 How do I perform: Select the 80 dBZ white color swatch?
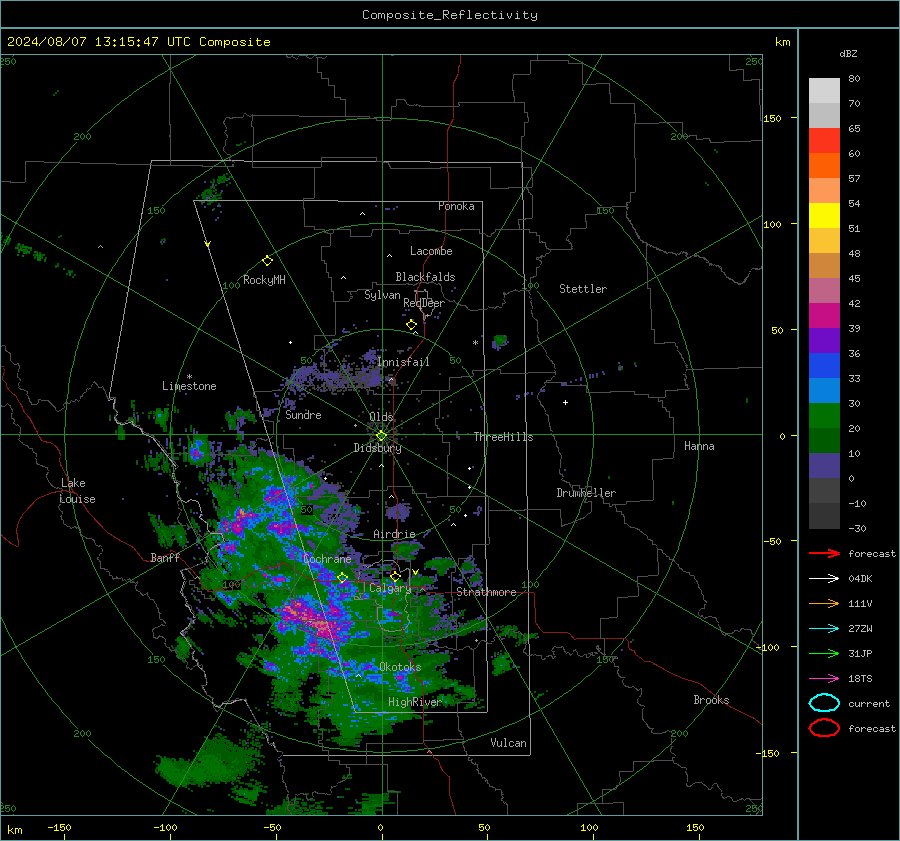tap(824, 91)
